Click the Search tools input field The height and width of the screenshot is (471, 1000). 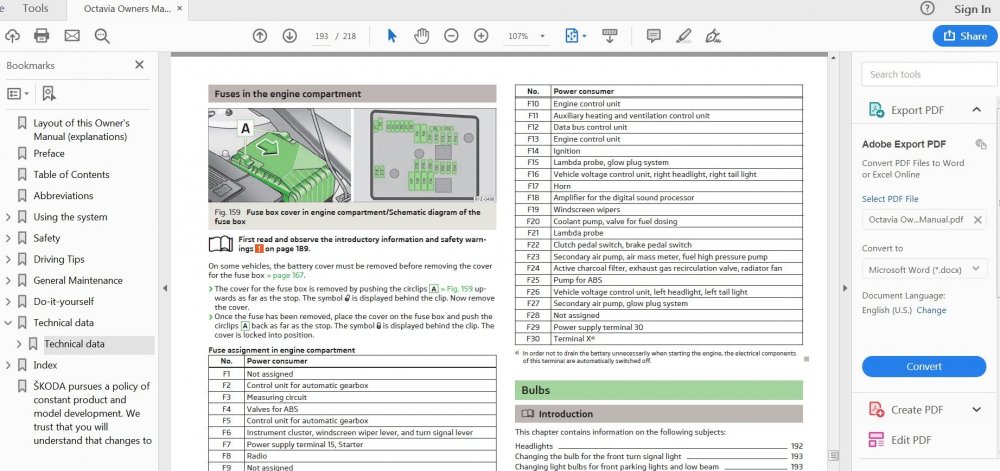tap(929, 75)
